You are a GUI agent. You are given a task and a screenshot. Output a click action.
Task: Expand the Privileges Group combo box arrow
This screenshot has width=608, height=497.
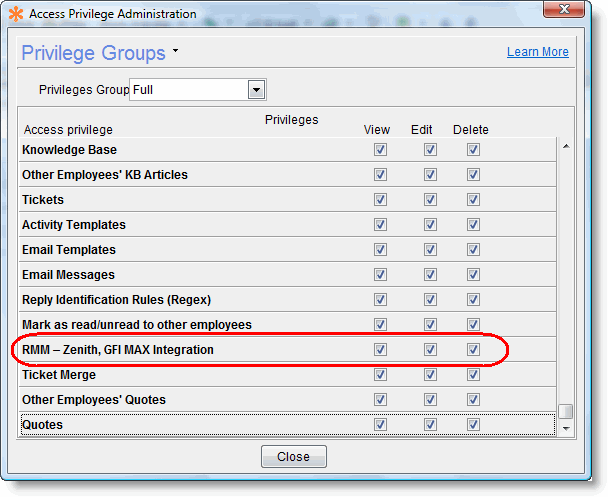coord(256,90)
